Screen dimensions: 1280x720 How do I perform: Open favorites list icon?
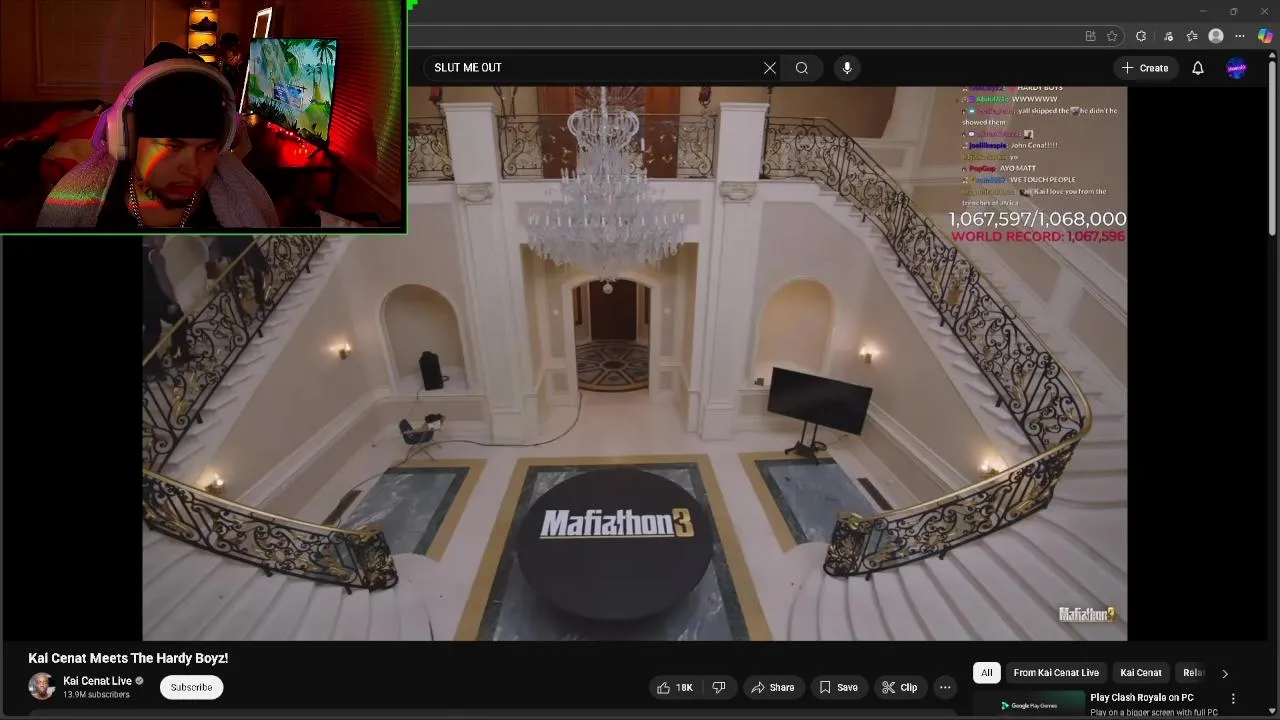coord(1192,36)
